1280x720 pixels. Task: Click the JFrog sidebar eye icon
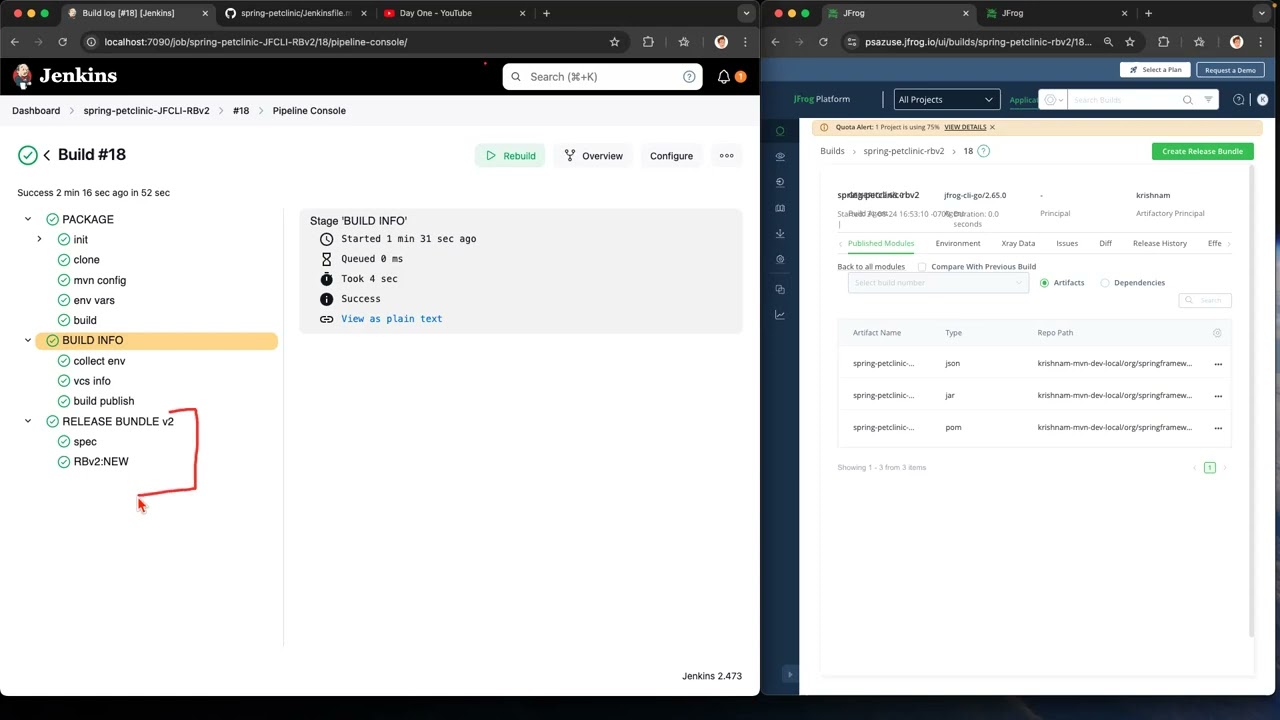(780, 157)
